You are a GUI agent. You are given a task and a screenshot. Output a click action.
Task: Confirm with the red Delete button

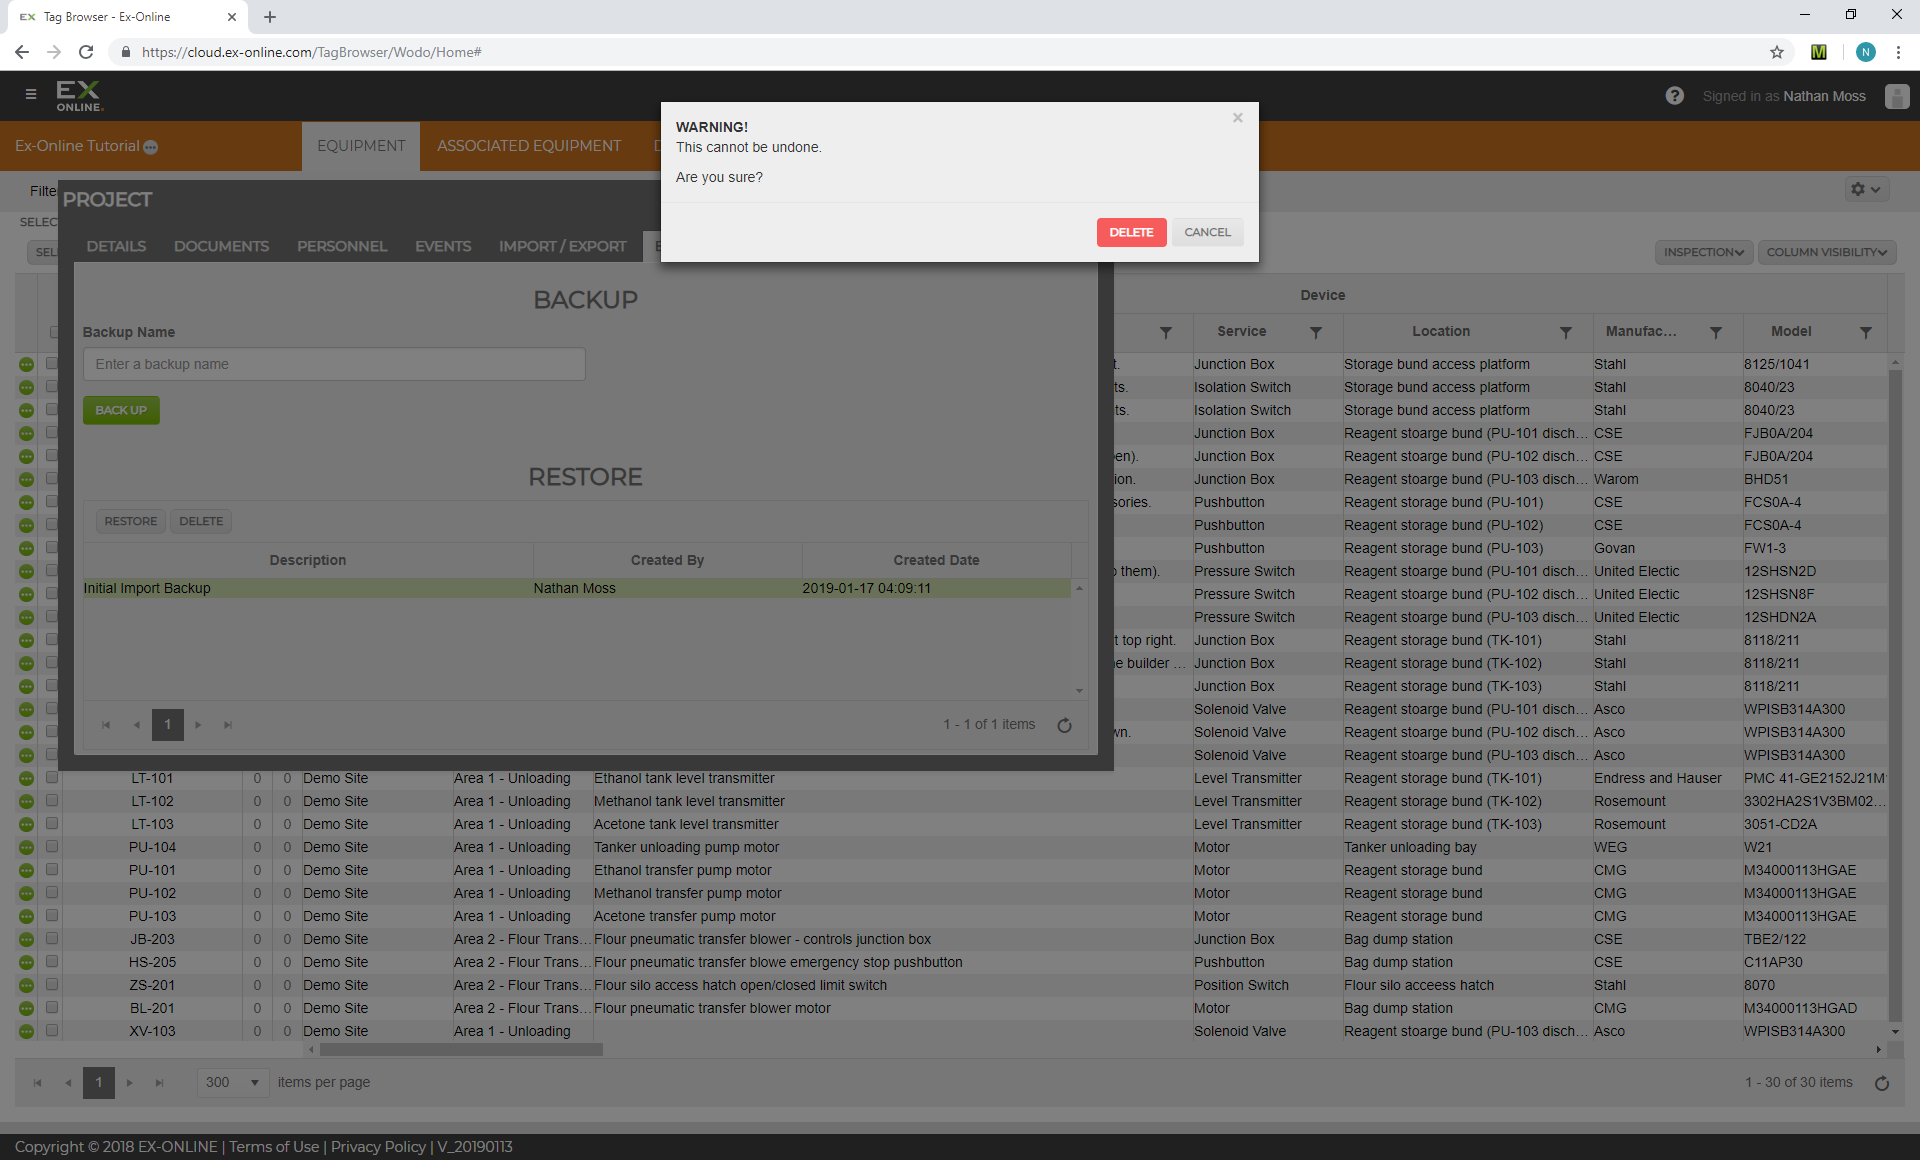[x=1130, y=232]
